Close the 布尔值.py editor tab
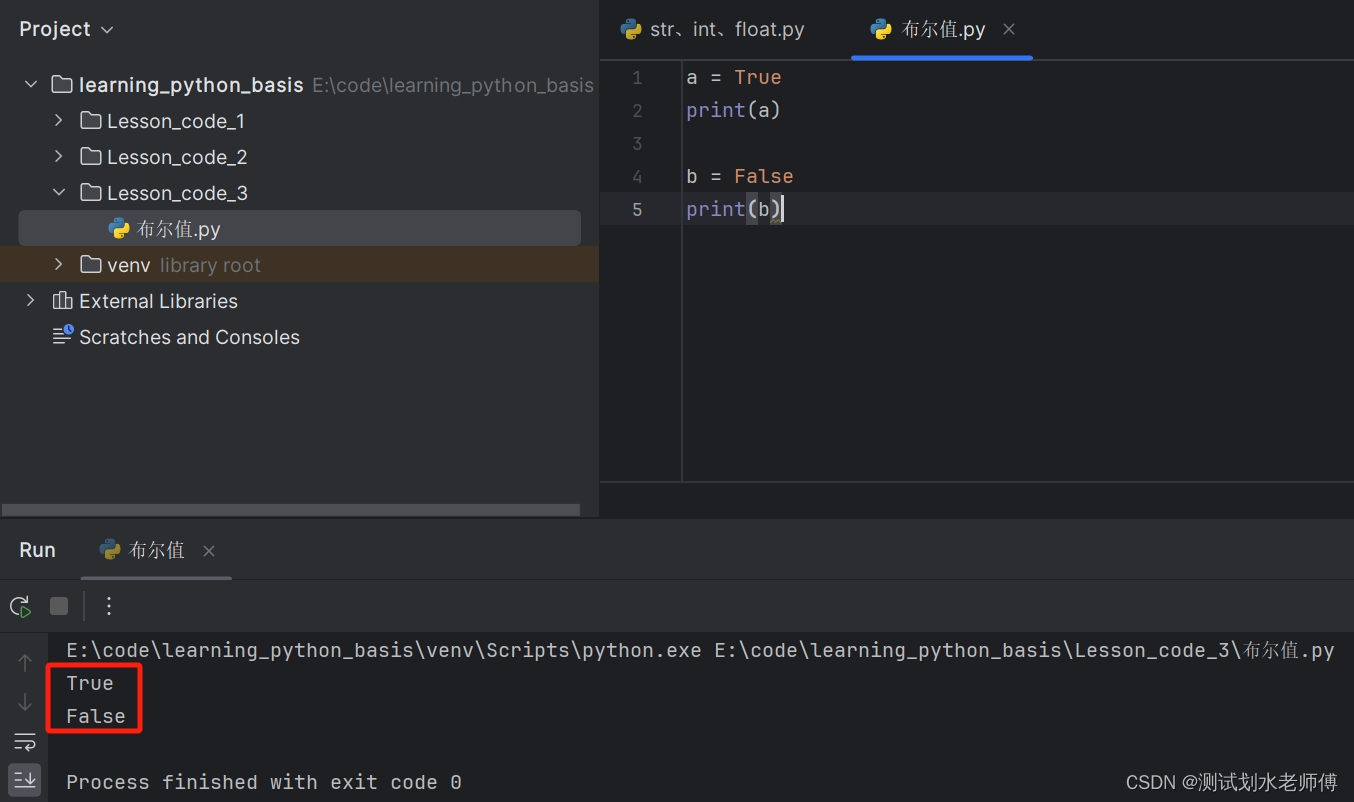Image resolution: width=1354 pixels, height=802 pixels. click(x=1009, y=29)
